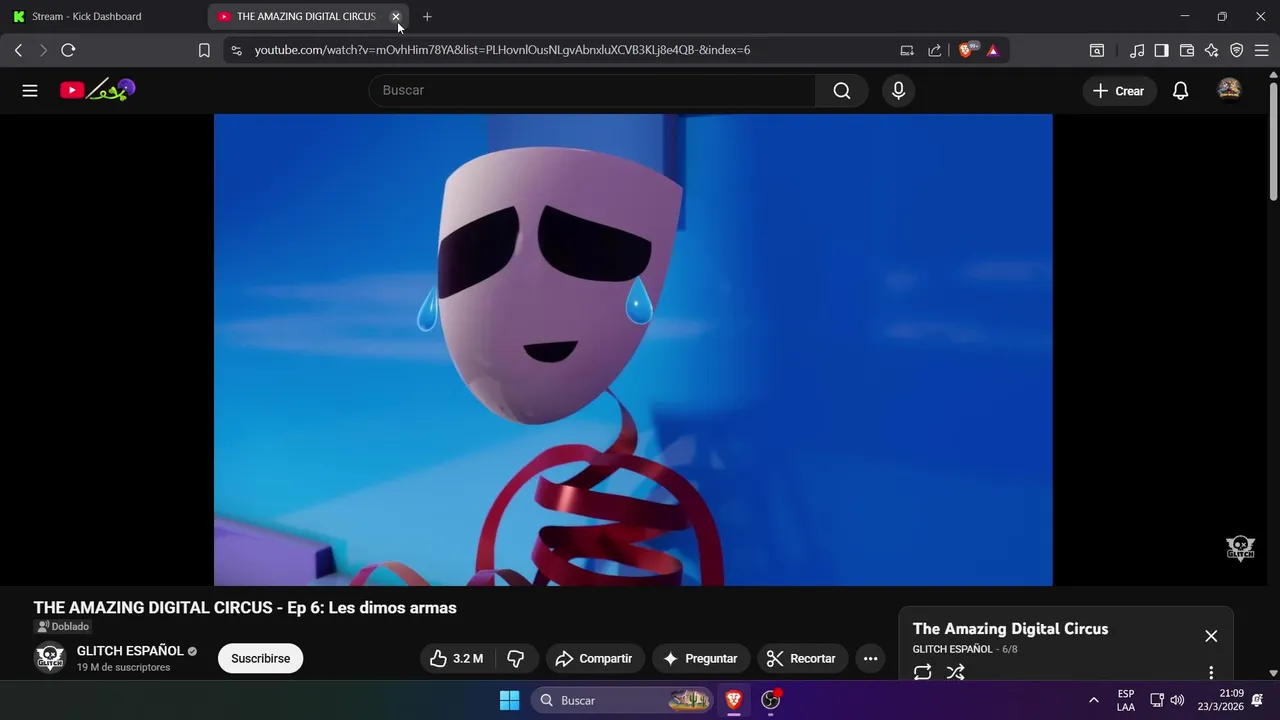The image size is (1280, 720).
Task: Open GLITCH ESPAÑOL channel name link
Action: click(x=130, y=651)
